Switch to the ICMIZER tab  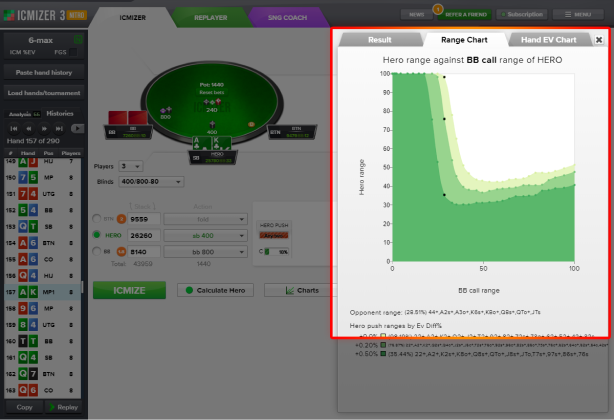[132, 18]
